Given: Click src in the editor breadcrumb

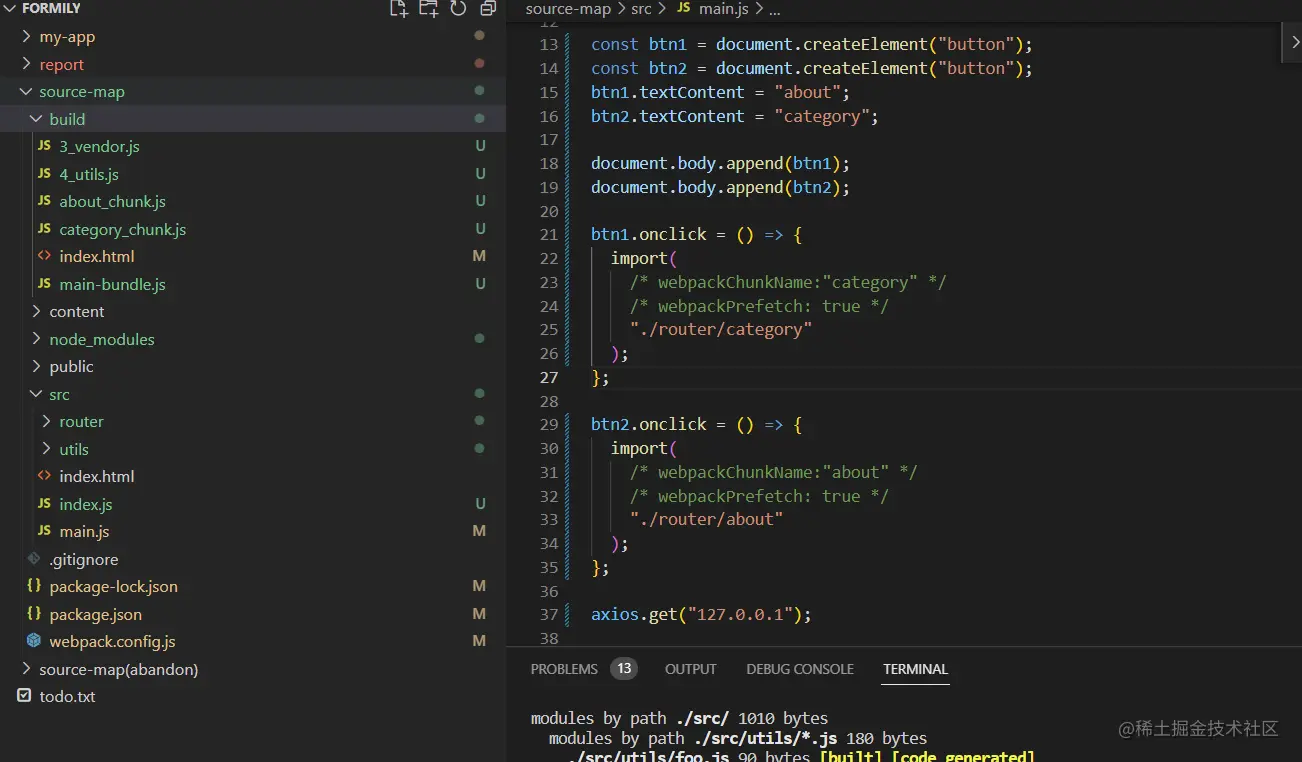Looking at the screenshot, I should [641, 8].
